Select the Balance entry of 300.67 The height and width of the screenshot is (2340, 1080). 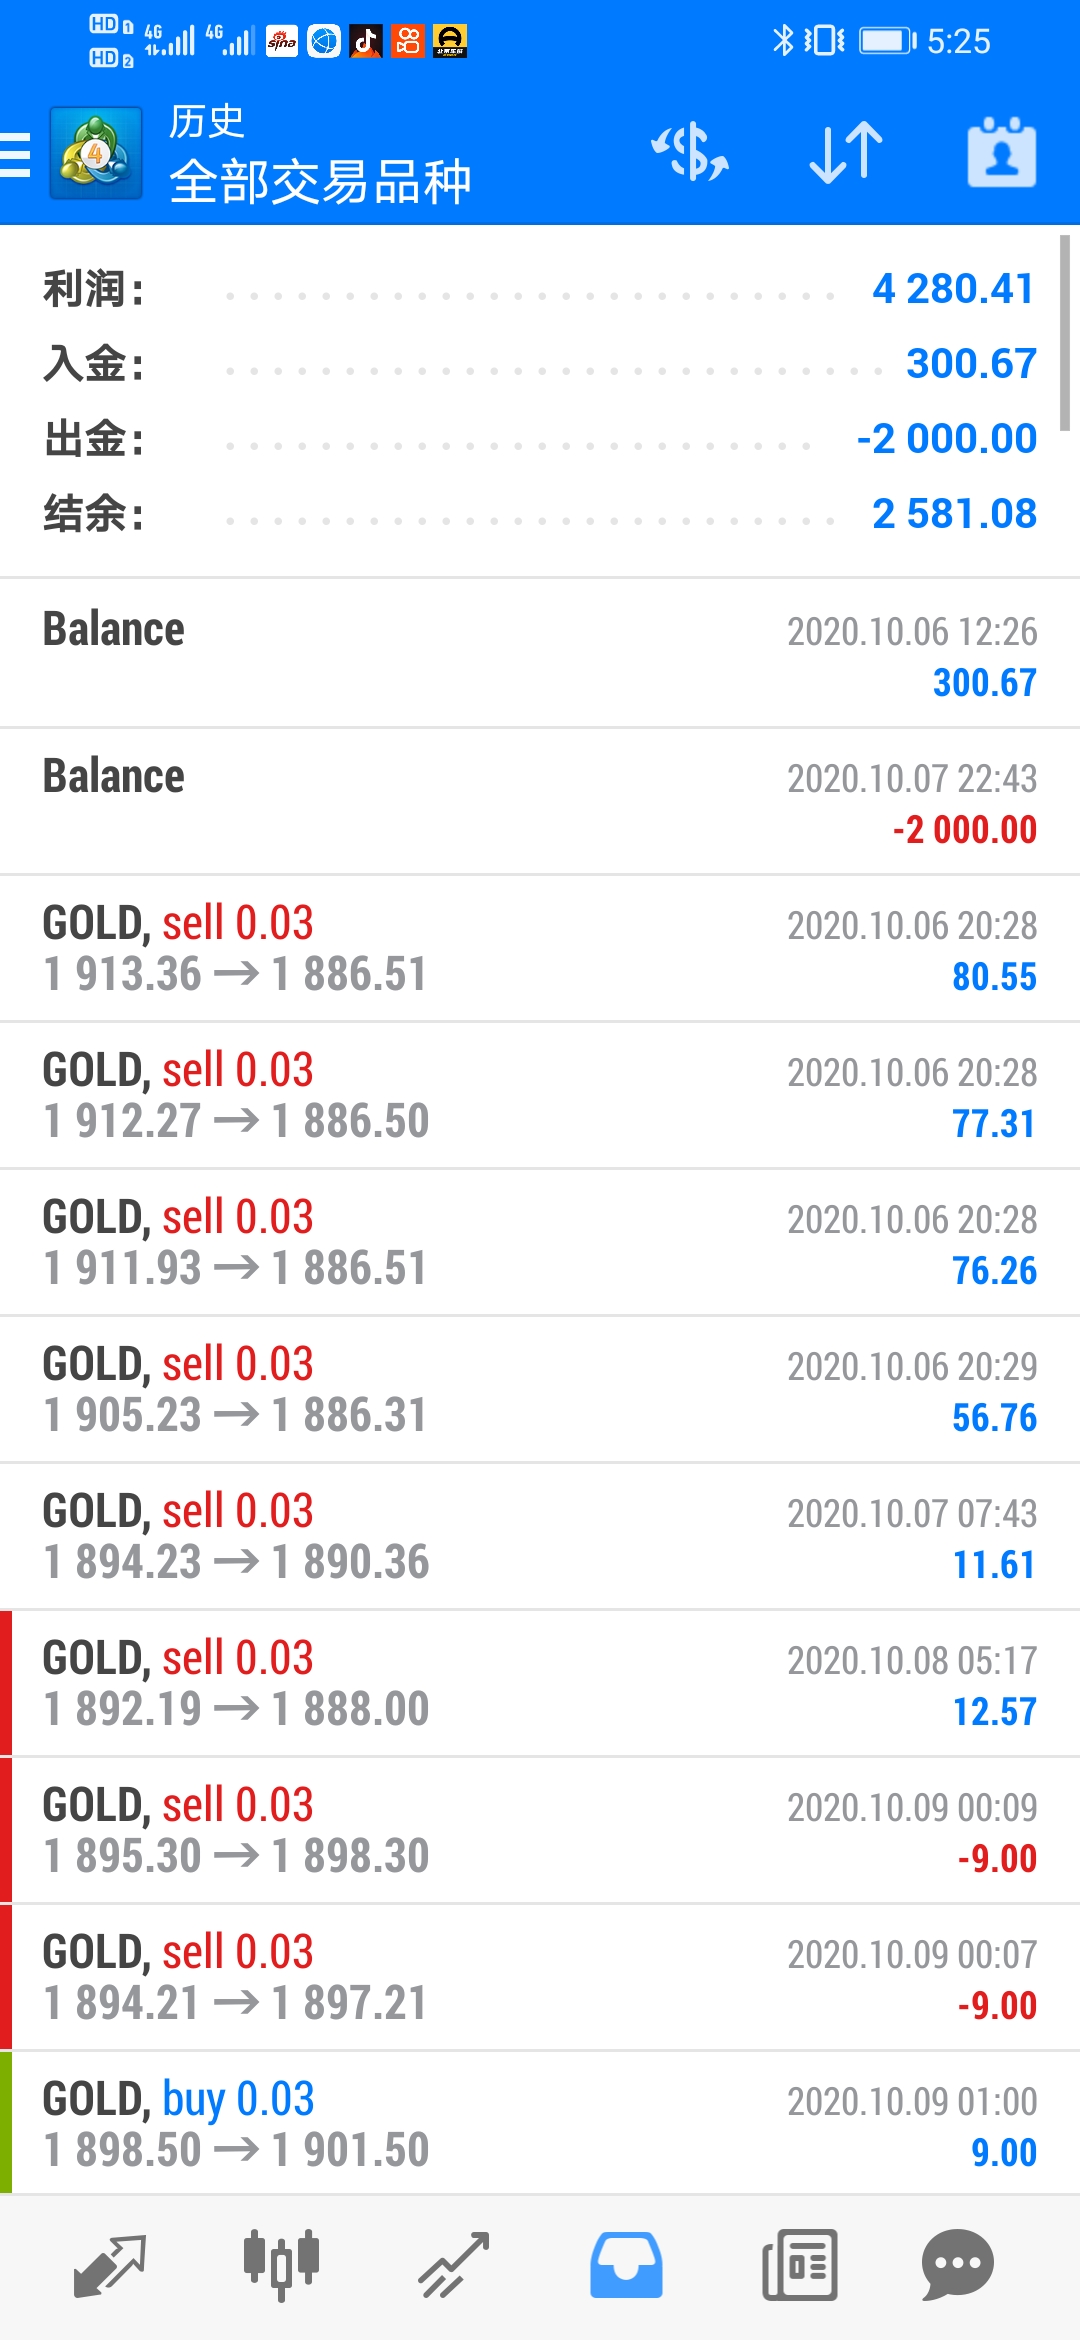click(540, 654)
